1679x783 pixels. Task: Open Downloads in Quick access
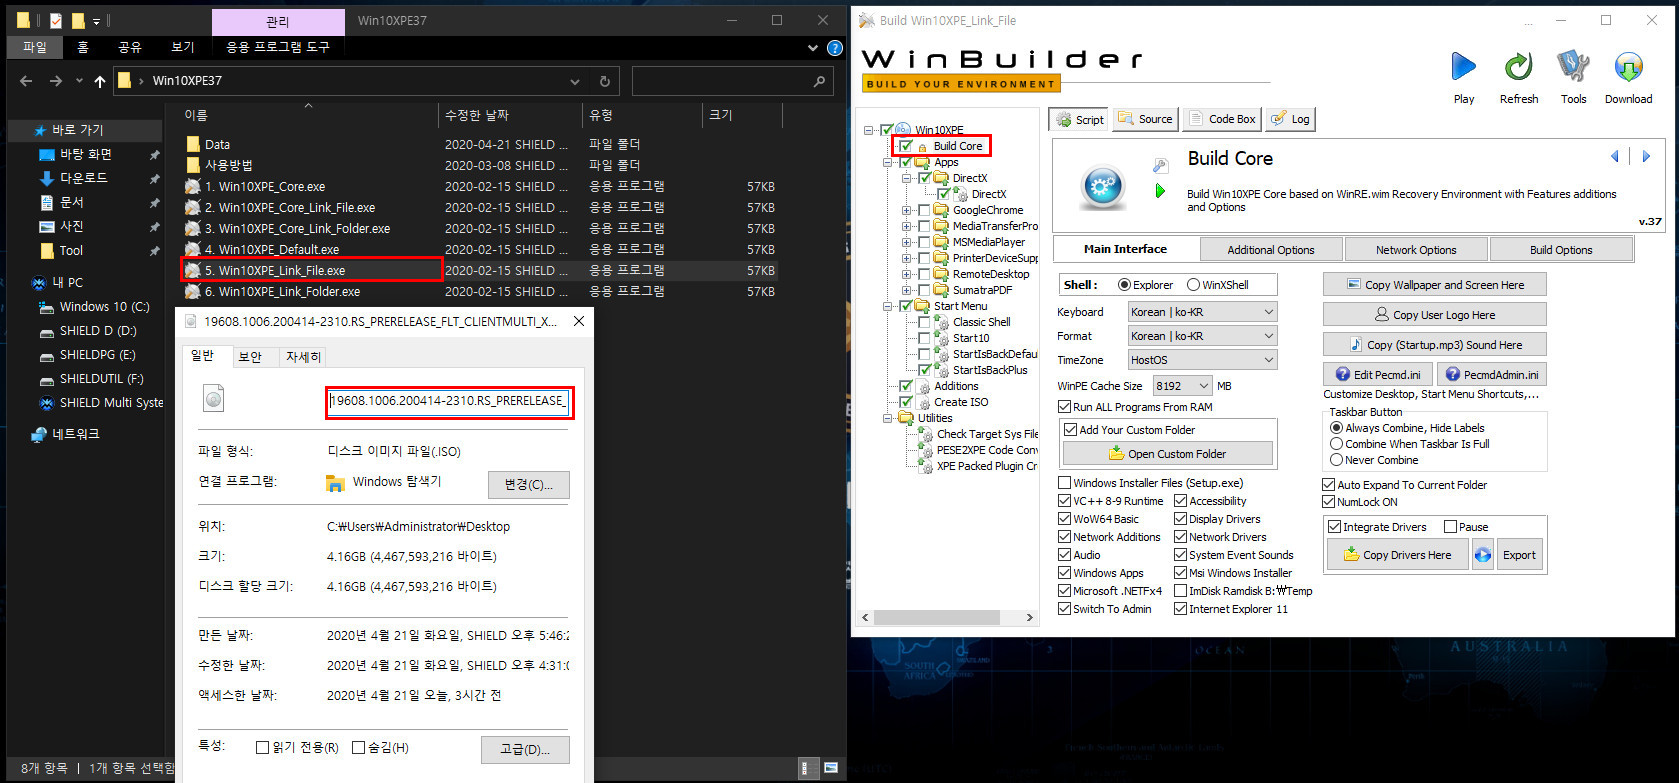83,178
